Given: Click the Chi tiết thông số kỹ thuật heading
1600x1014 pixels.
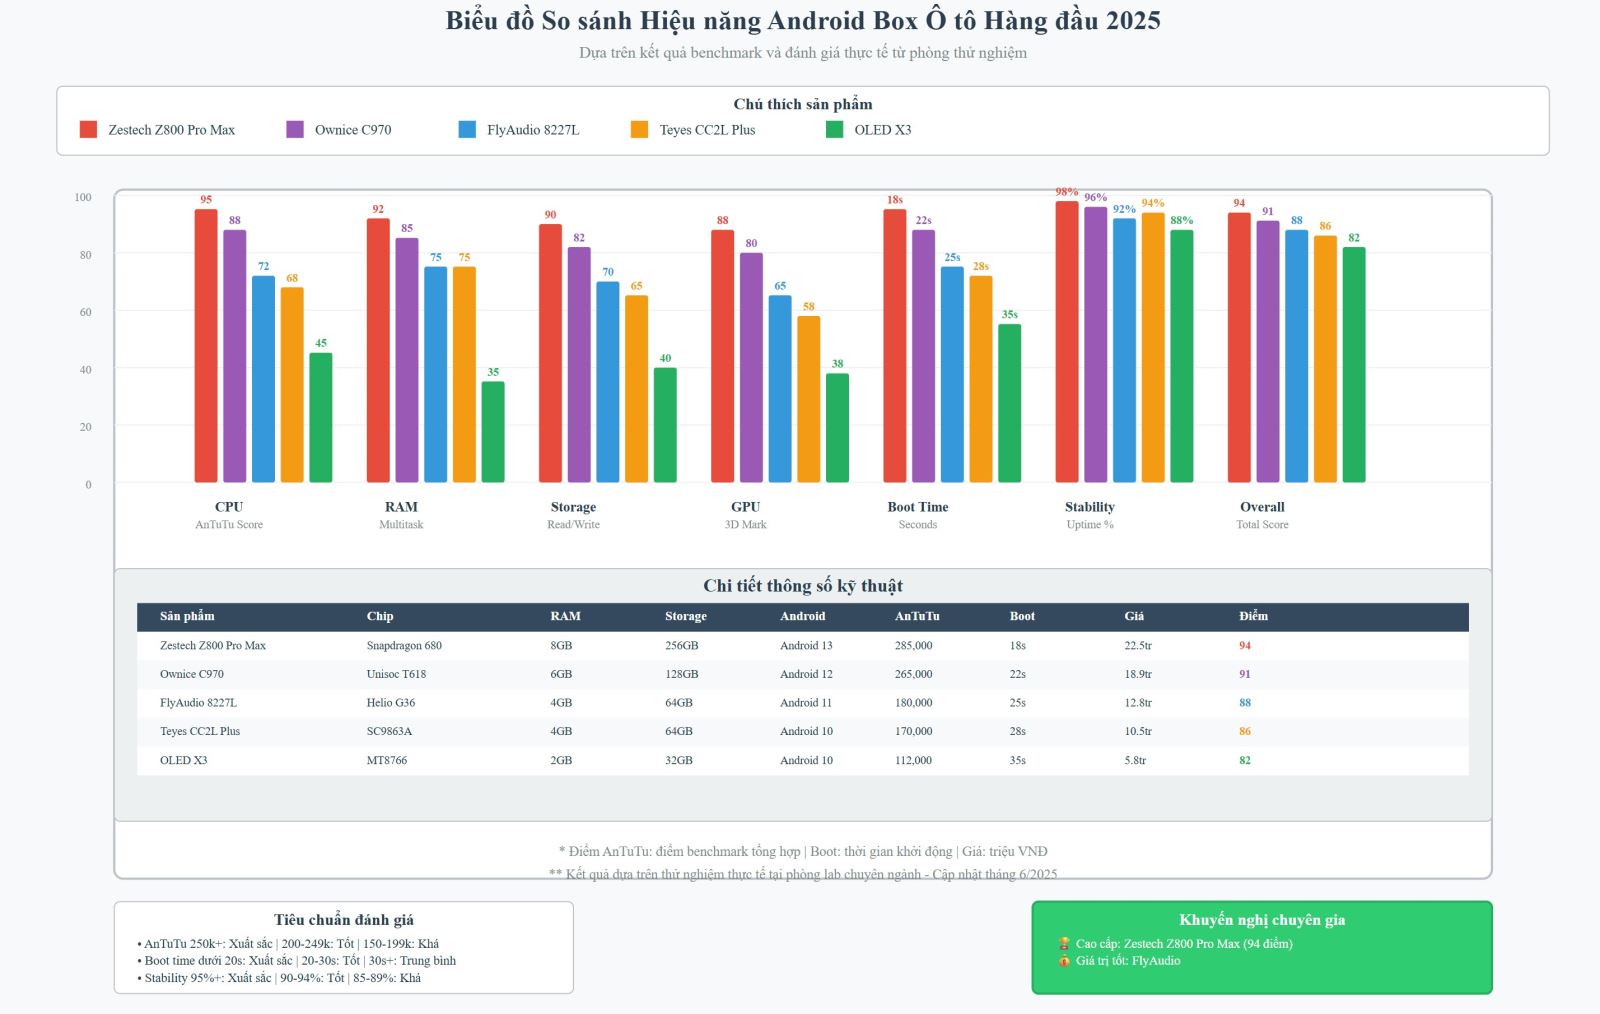Looking at the screenshot, I should tap(803, 586).
